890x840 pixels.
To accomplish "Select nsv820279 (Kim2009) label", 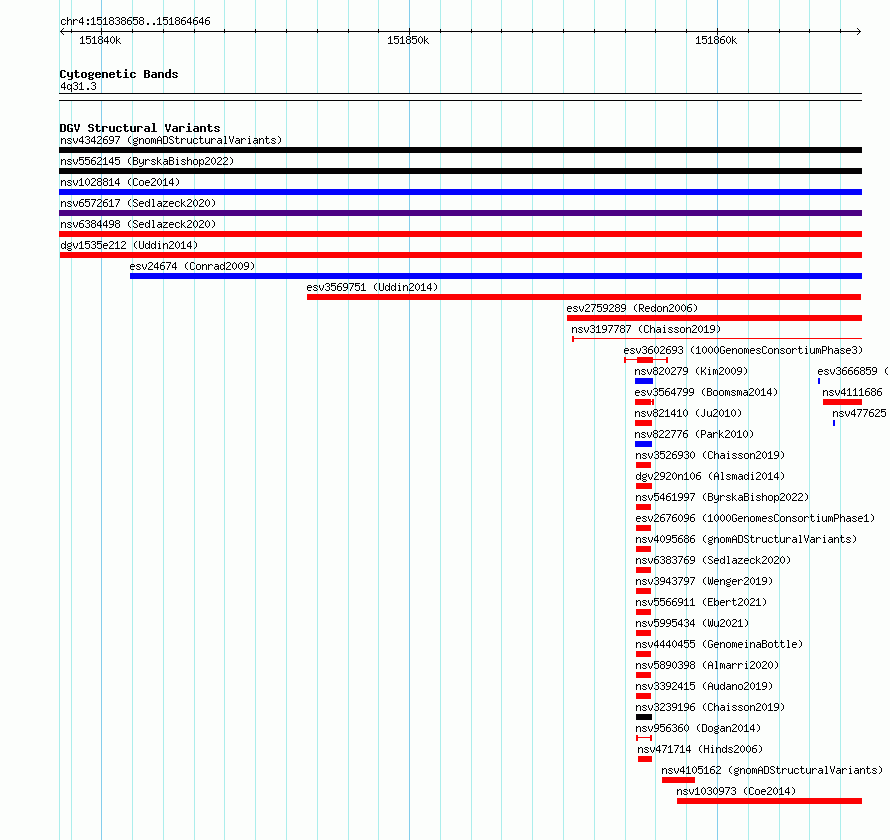I will (691, 371).
